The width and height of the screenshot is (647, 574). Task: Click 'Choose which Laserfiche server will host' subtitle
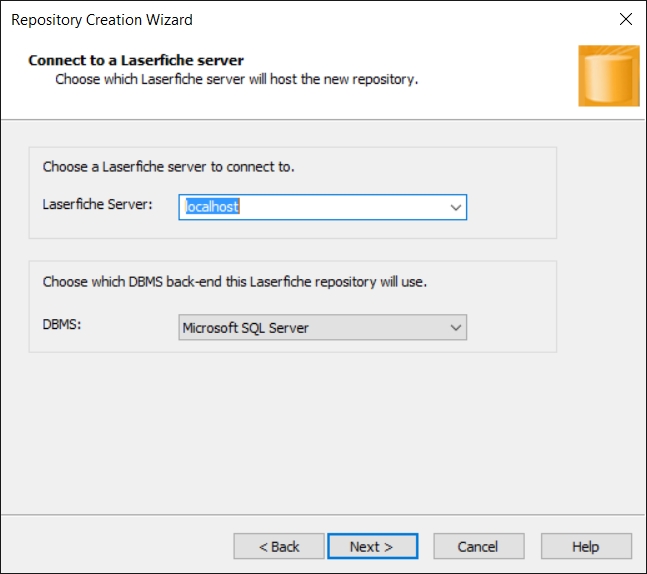236,79
